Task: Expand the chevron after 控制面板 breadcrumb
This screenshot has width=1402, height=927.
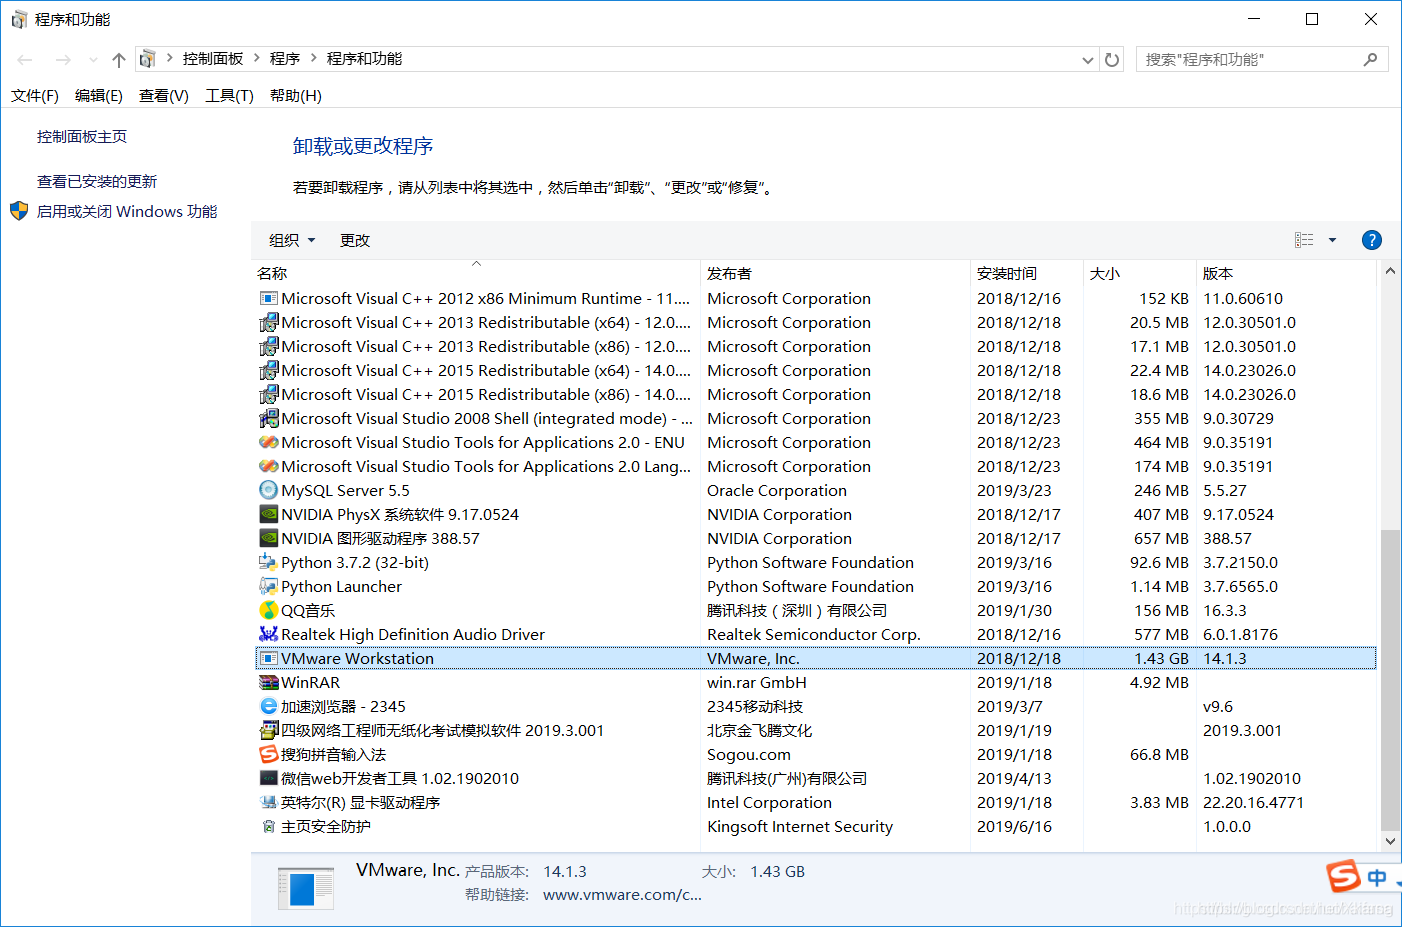Action: 257,58
